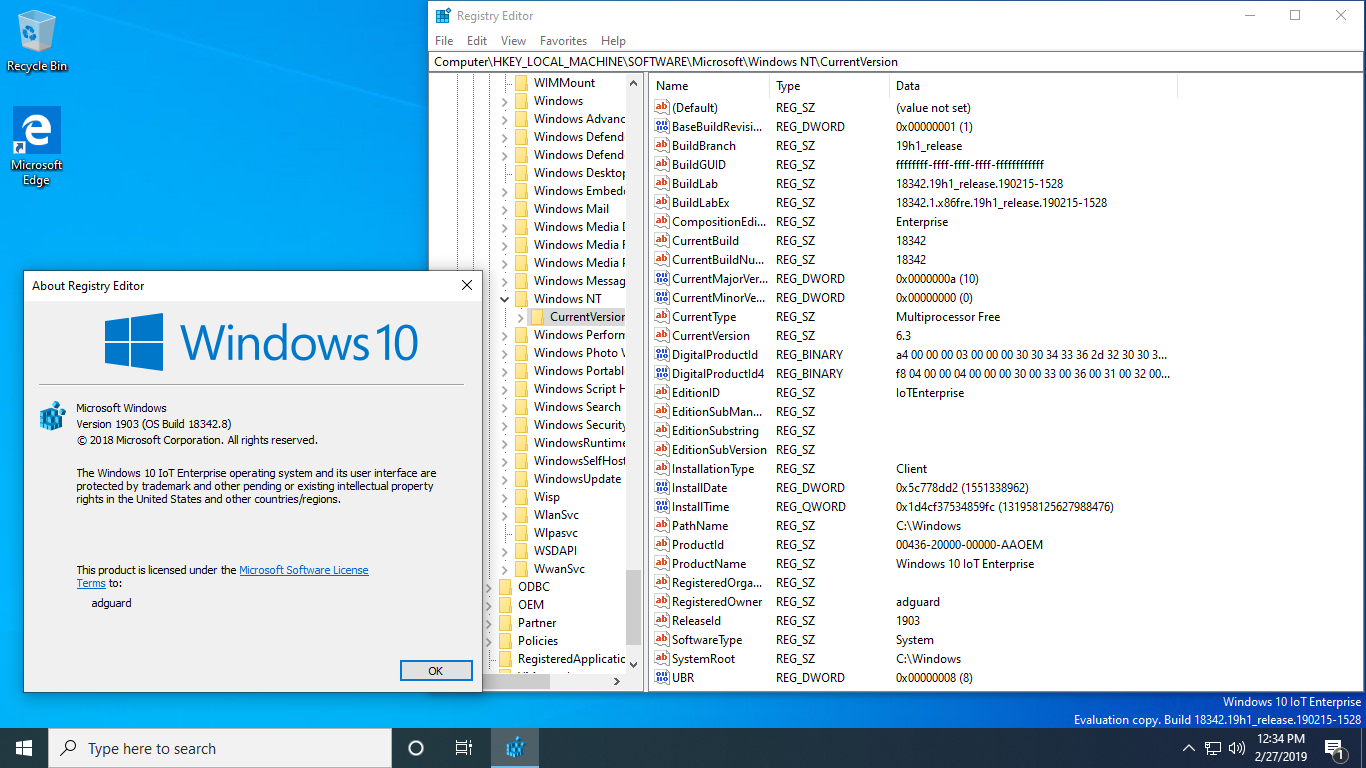Select the Windows Search tree key
1366x768 pixels.
point(577,407)
